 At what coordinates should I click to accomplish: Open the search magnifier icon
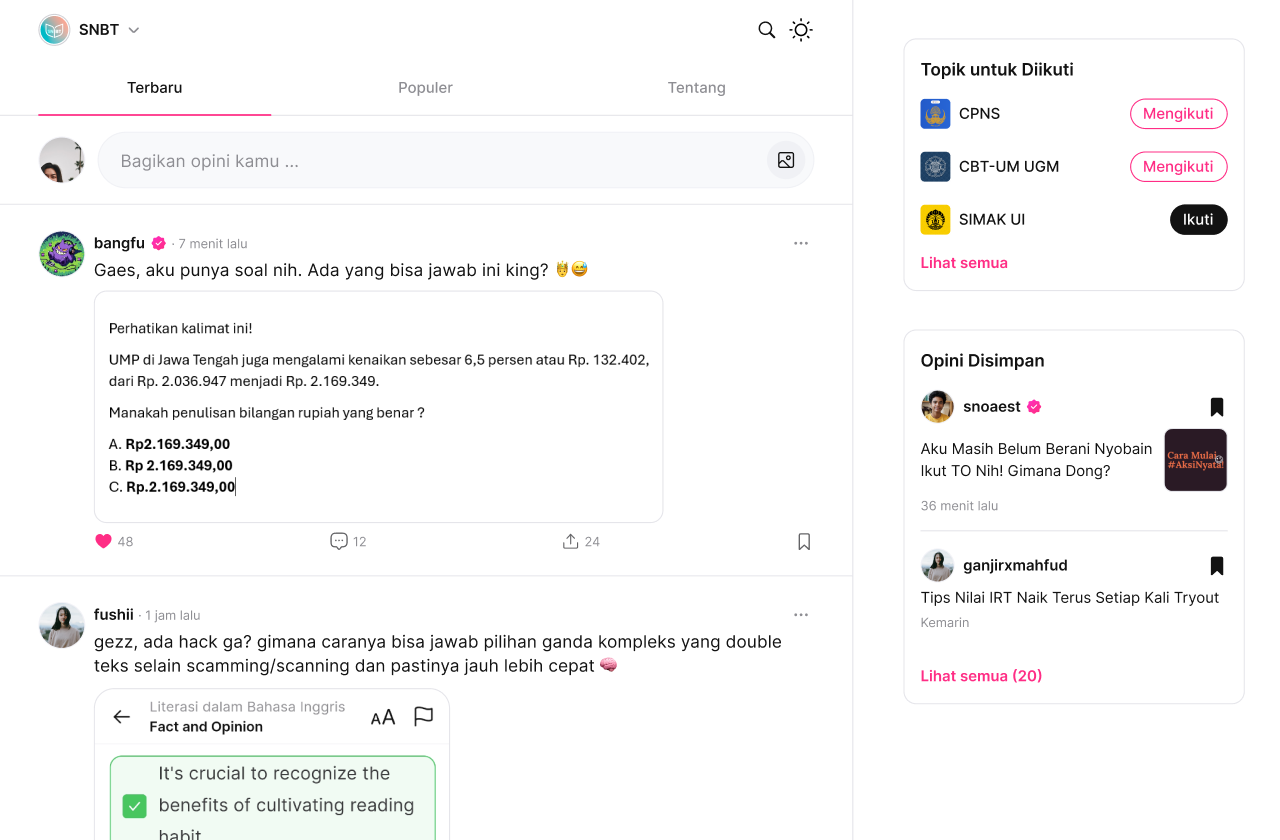point(767,30)
